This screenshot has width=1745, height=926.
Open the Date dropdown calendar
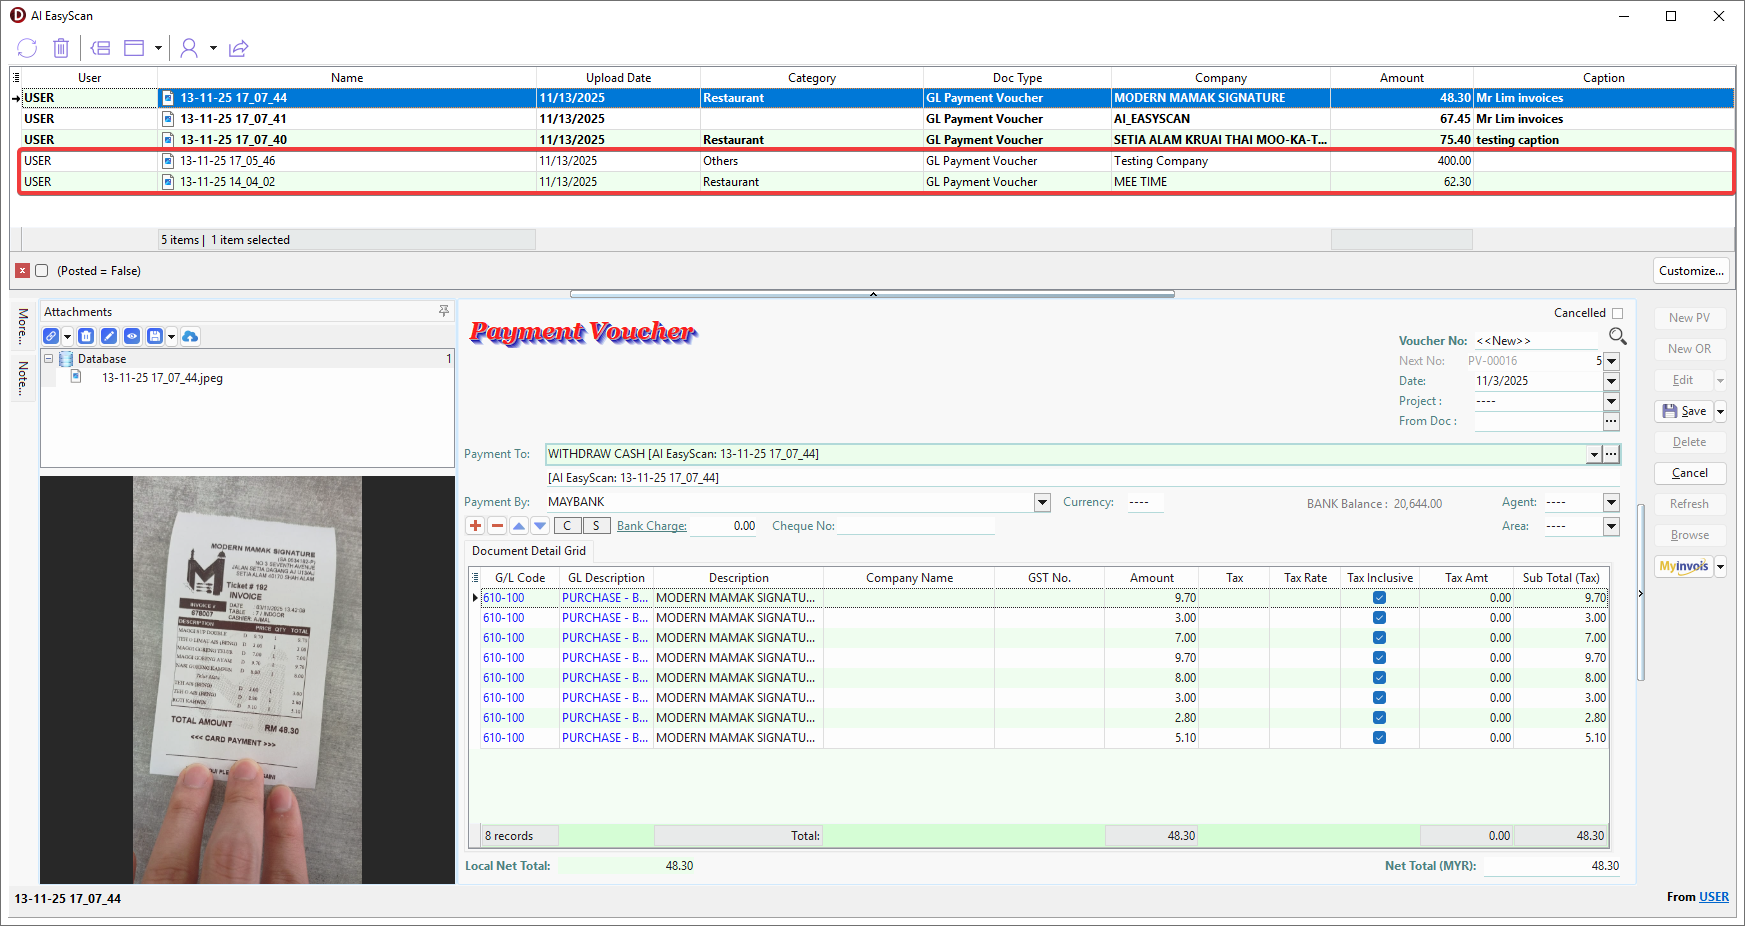(1611, 381)
